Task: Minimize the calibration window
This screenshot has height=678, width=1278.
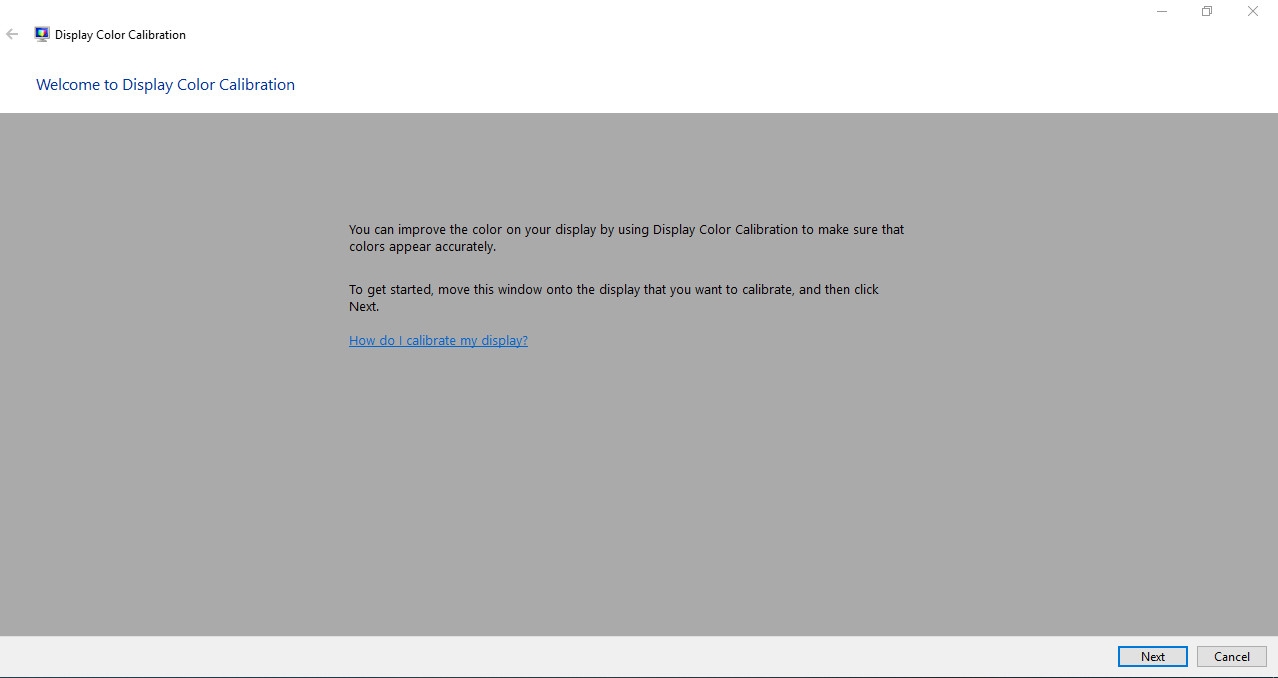Action: click(1162, 11)
